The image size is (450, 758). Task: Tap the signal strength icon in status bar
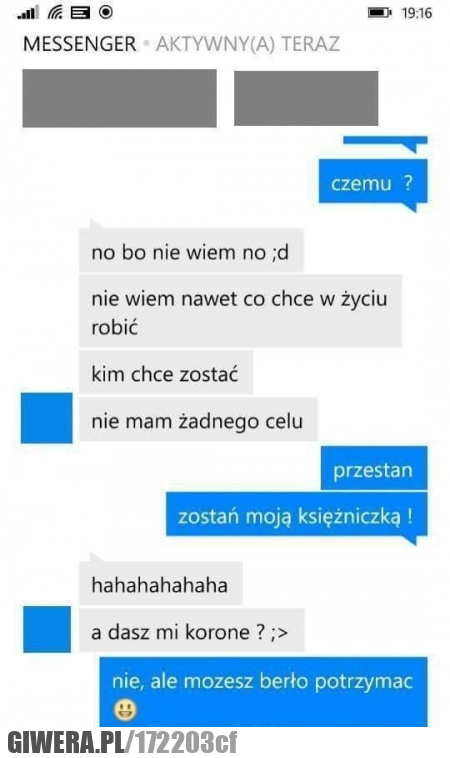pos(28,12)
